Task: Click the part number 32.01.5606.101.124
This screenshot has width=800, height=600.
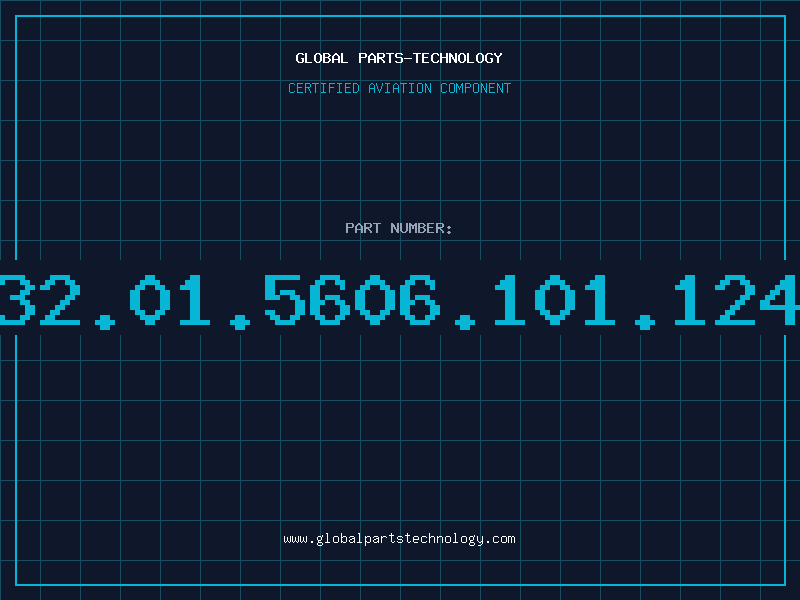Action: 400,301
